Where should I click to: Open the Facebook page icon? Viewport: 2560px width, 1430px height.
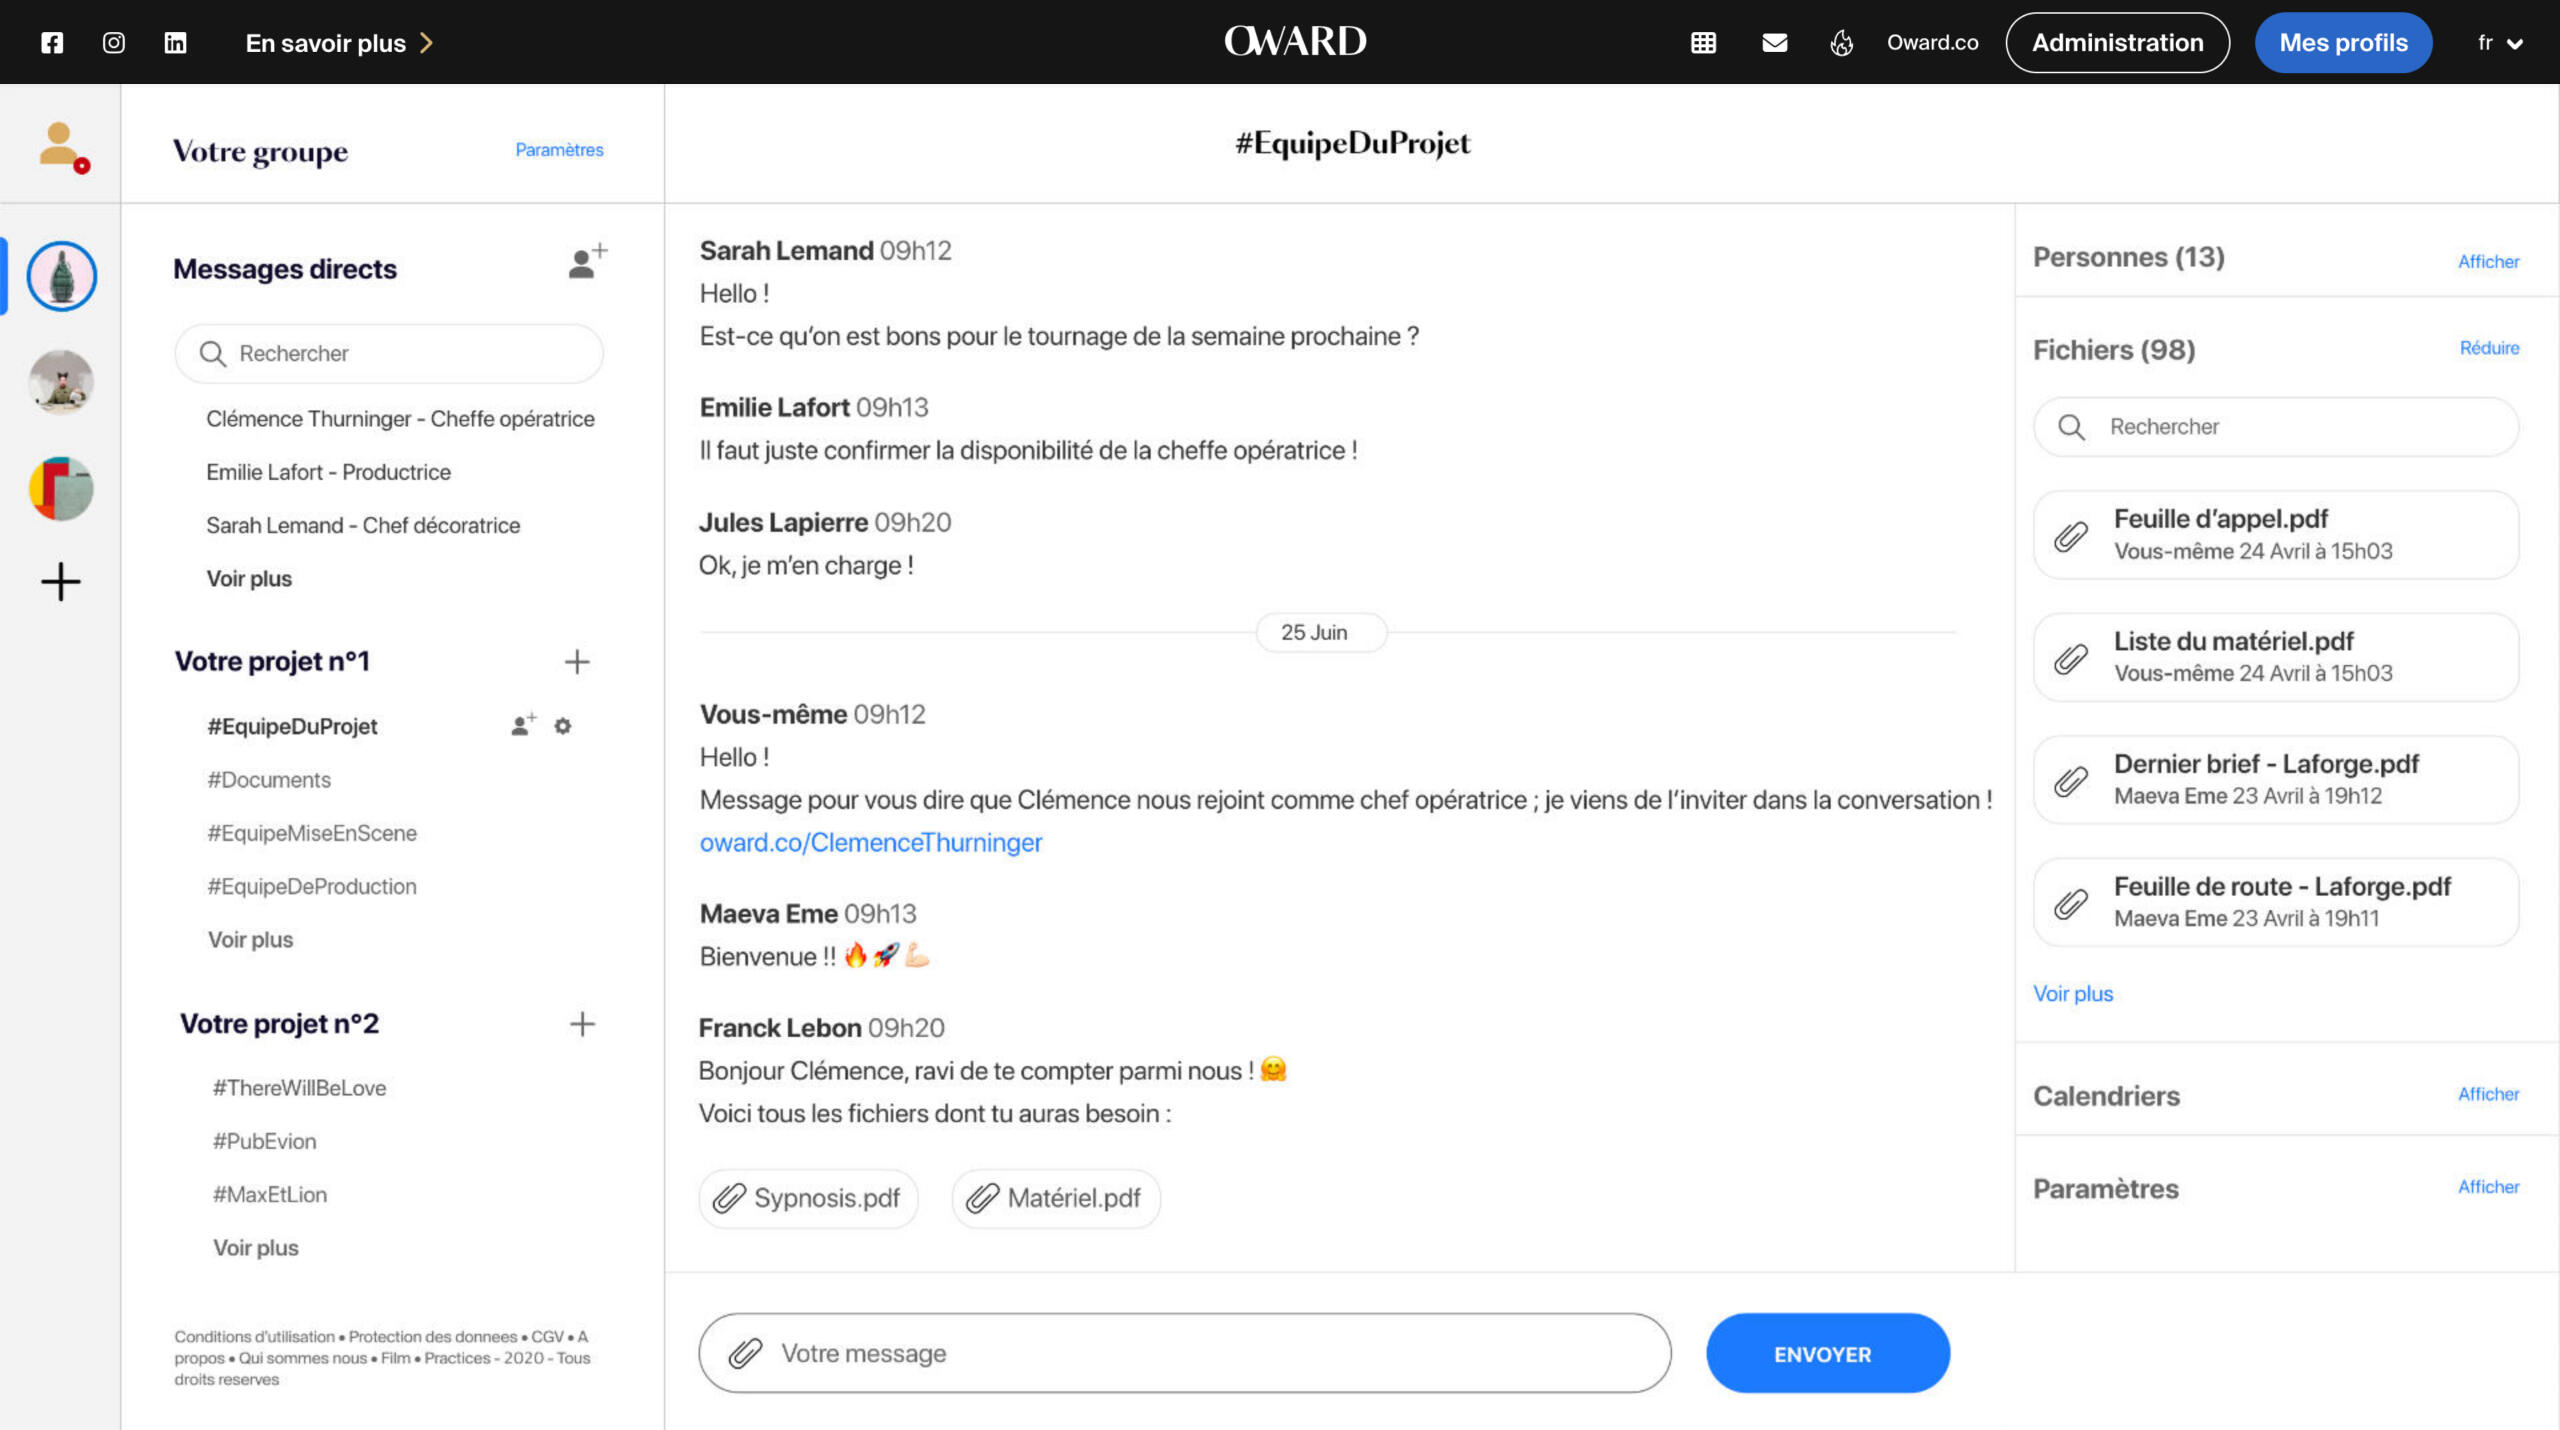pos(52,43)
